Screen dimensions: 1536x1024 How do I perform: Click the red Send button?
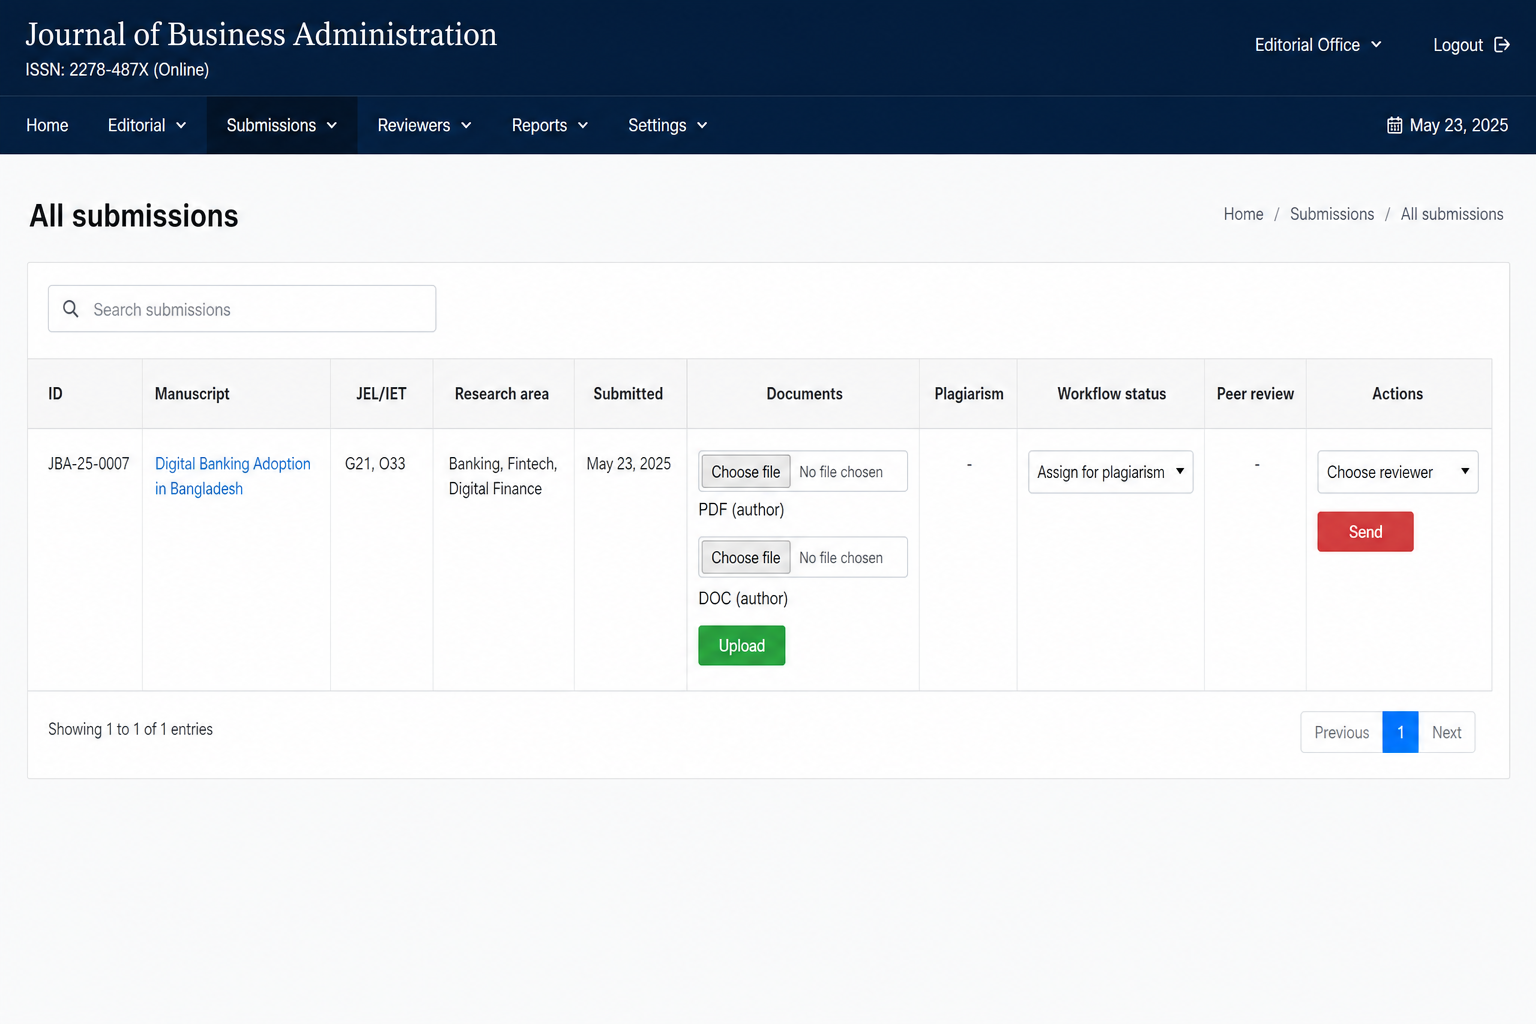(x=1365, y=532)
